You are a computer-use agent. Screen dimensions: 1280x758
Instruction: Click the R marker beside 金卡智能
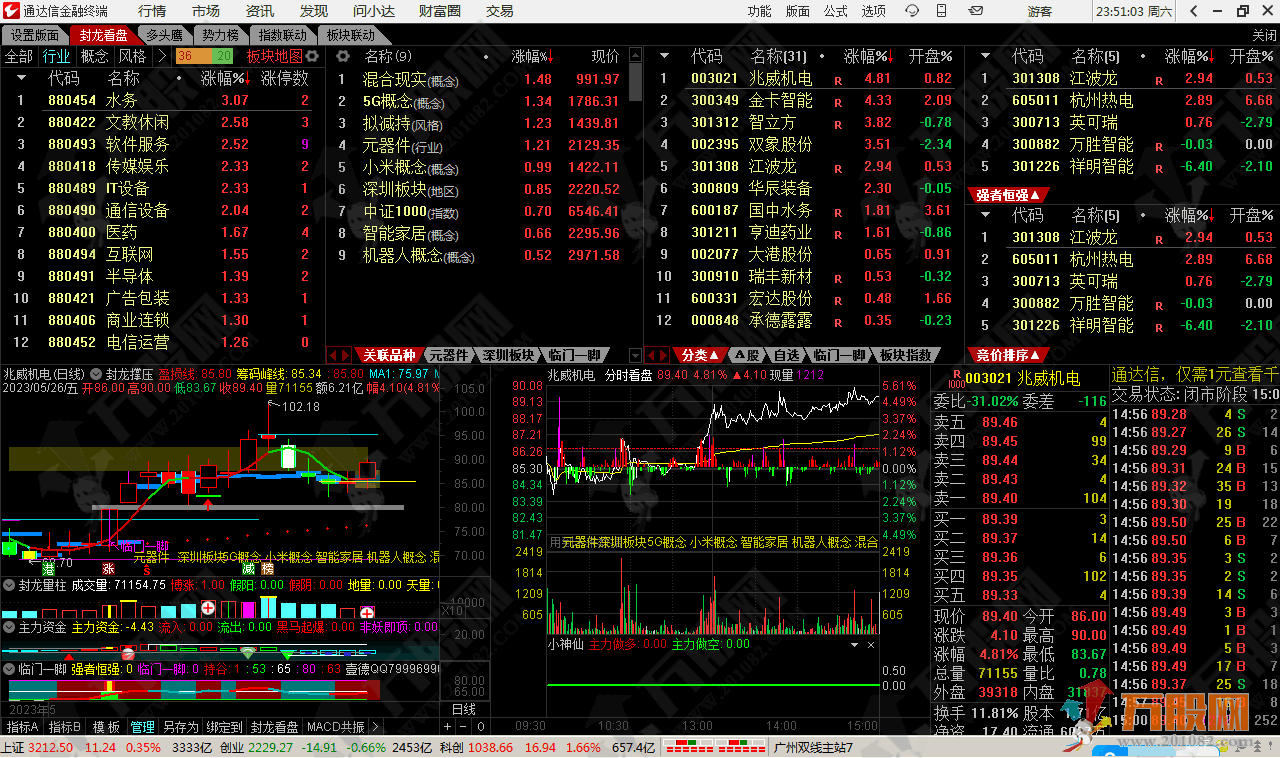coord(838,101)
